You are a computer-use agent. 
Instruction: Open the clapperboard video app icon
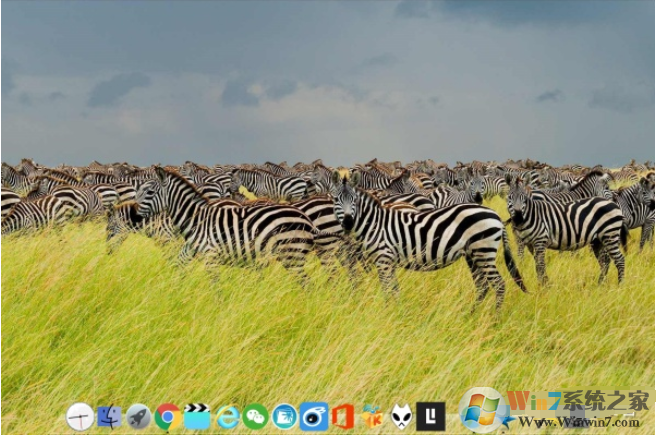[x=197, y=416]
